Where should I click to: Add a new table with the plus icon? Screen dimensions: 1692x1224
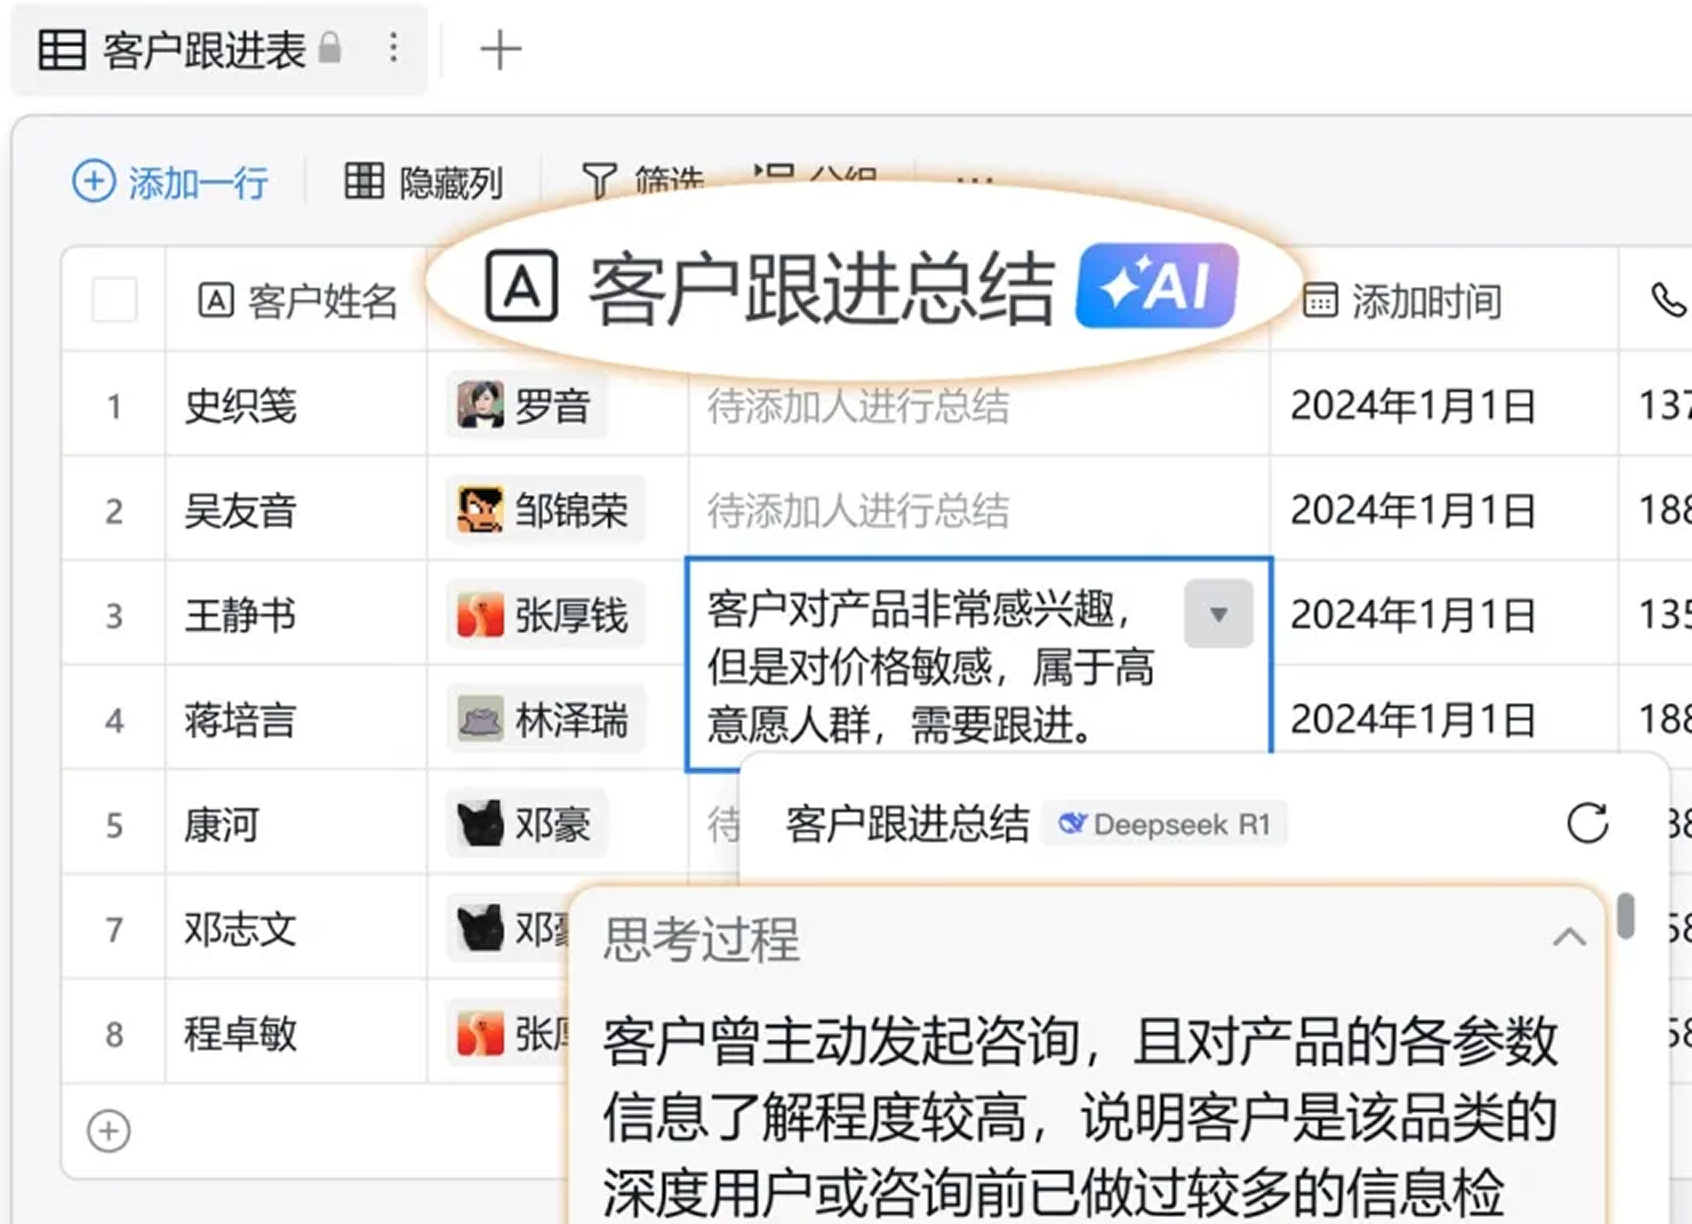pyautogui.click(x=500, y=50)
